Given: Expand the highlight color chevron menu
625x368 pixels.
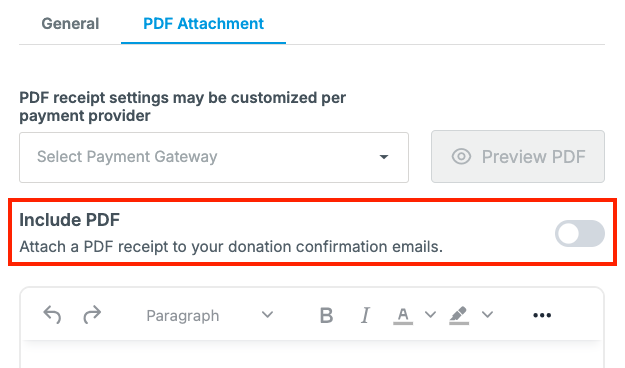Looking at the screenshot, I should (x=487, y=315).
